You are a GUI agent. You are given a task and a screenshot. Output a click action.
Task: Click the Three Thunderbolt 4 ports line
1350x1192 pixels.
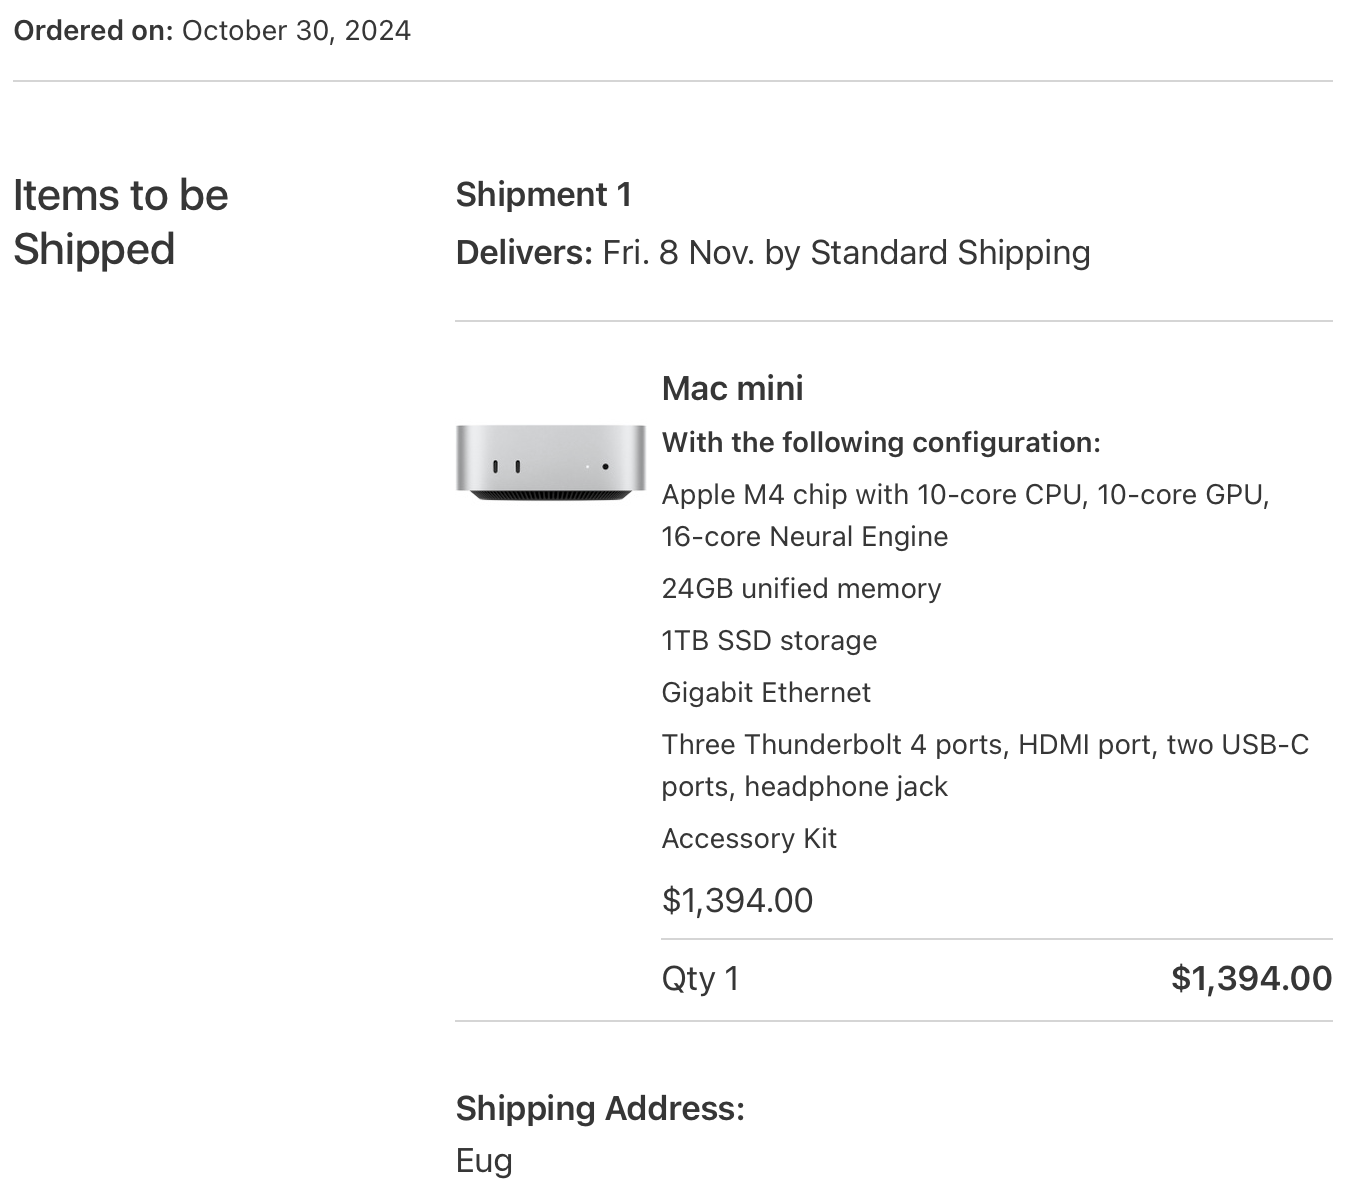click(x=985, y=745)
